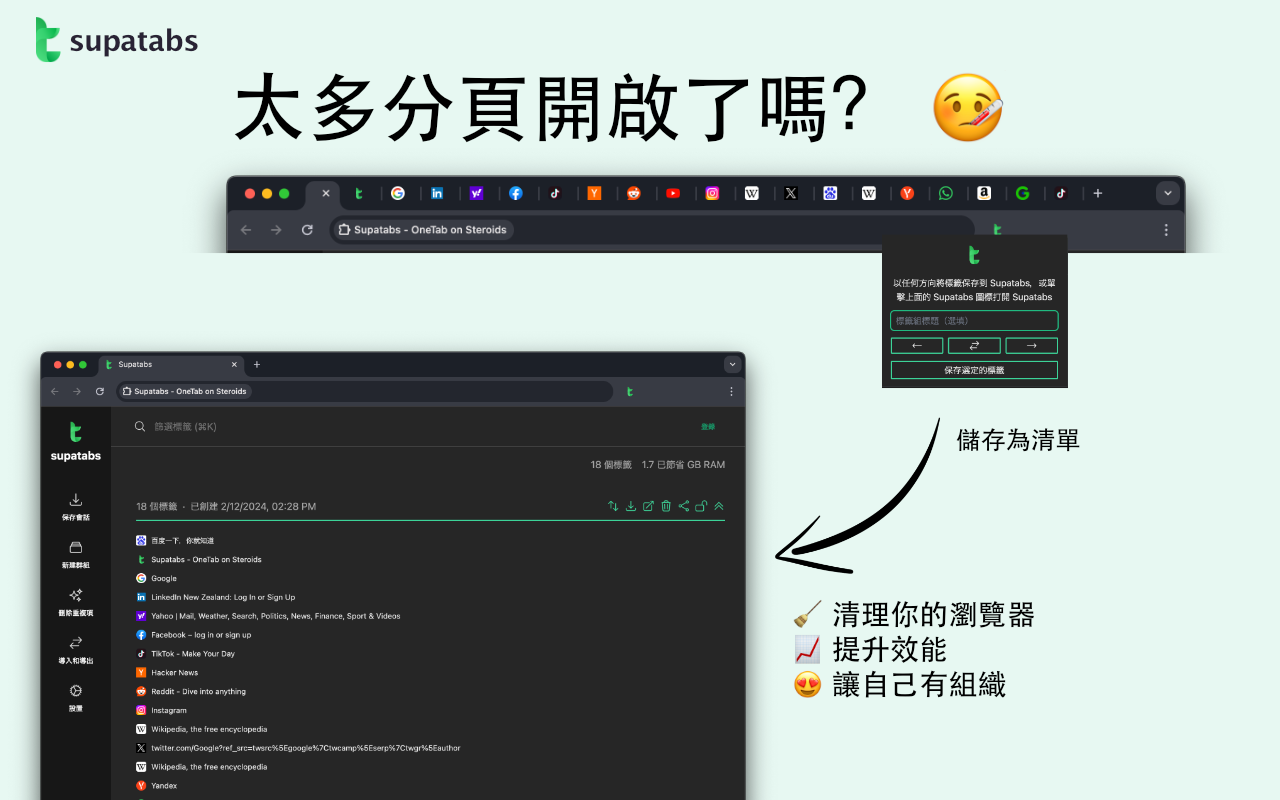
Task: Toggle save direction with the ⇄ button in popup
Action: (x=974, y=345)
